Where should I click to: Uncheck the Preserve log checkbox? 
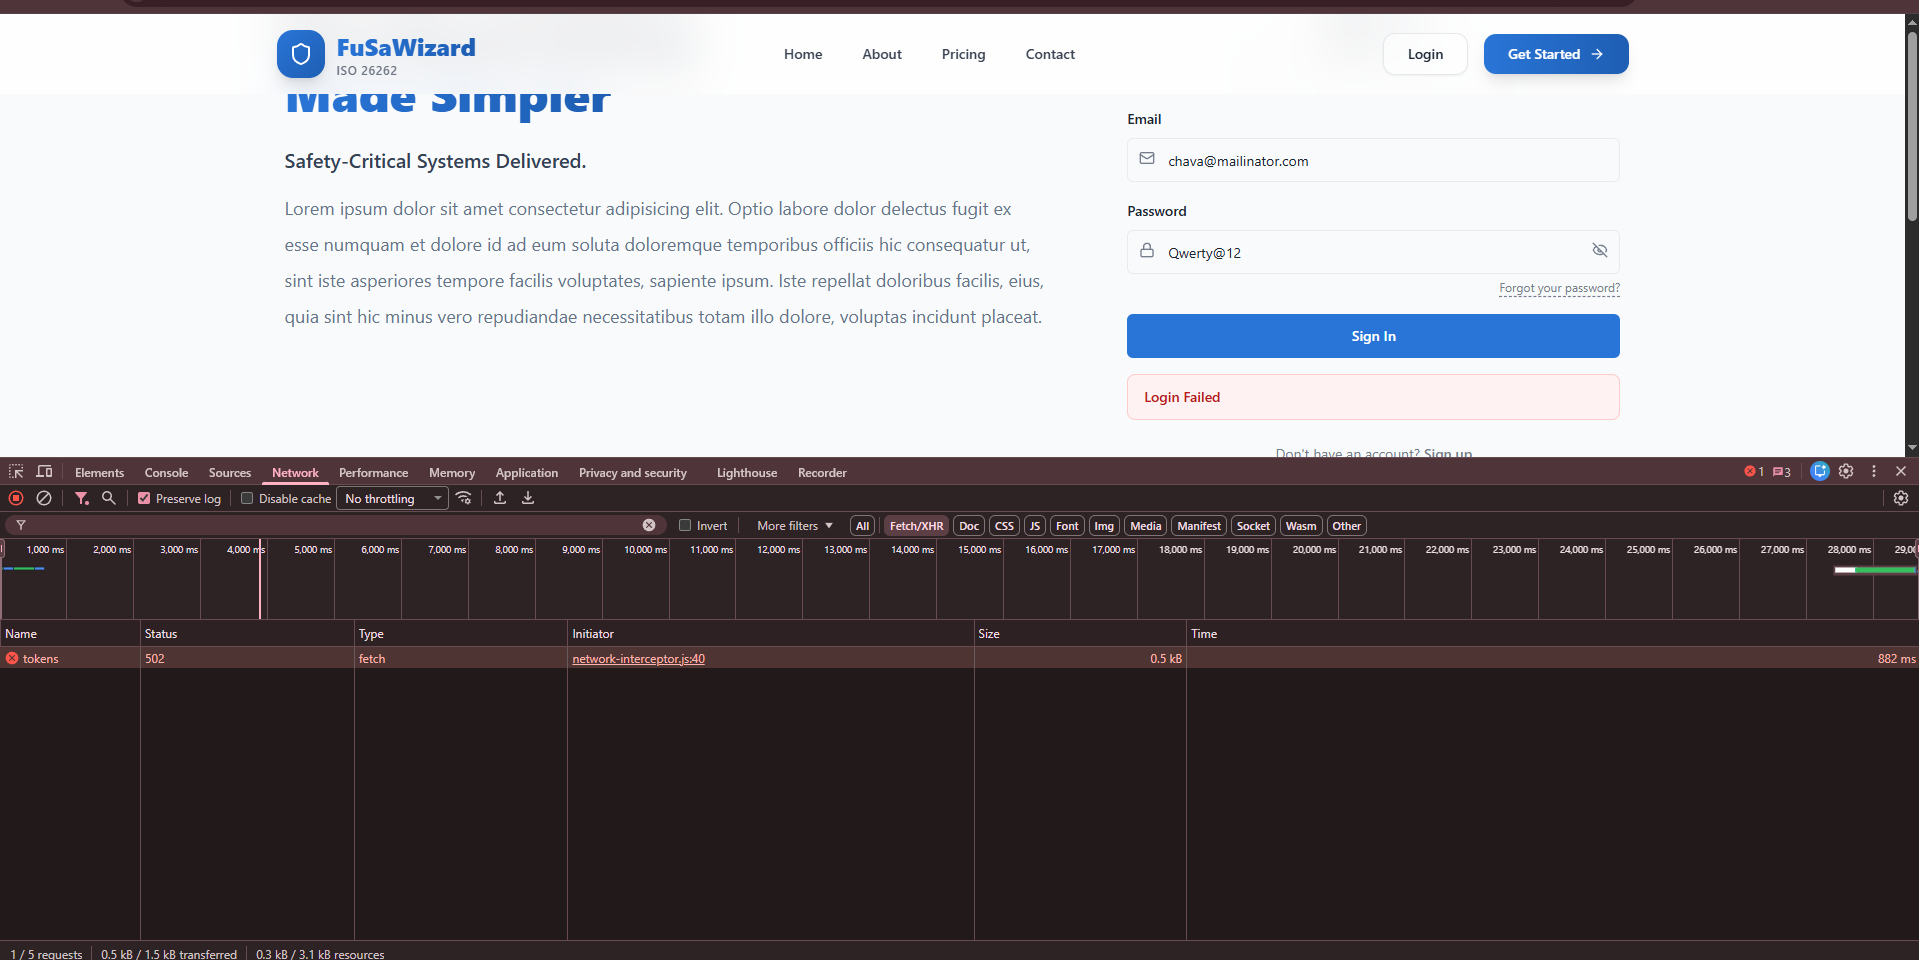tap(144, 498)
